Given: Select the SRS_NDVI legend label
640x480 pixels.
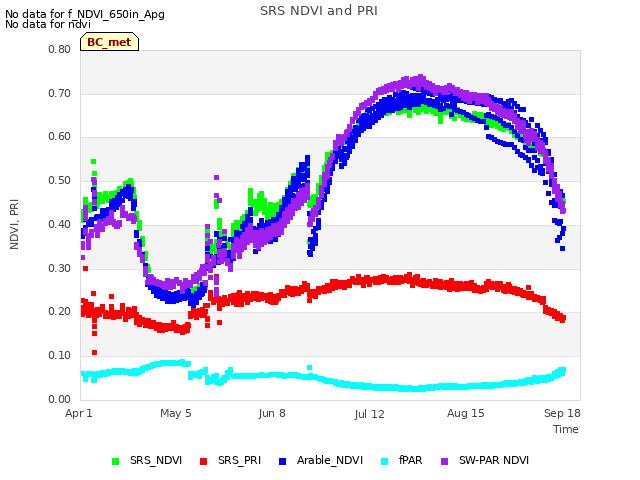Looking at the screenshot, I should [156, 460].
